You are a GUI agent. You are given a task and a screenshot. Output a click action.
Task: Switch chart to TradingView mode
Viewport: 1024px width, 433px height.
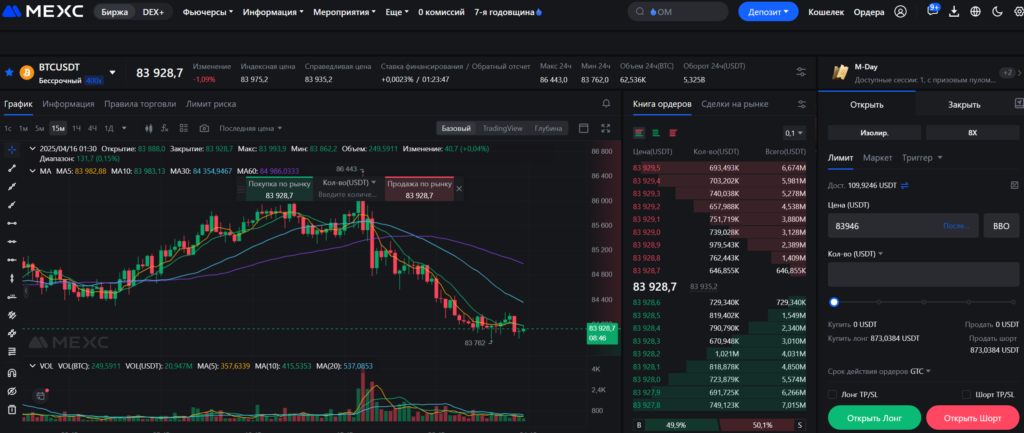pos(502,128)
